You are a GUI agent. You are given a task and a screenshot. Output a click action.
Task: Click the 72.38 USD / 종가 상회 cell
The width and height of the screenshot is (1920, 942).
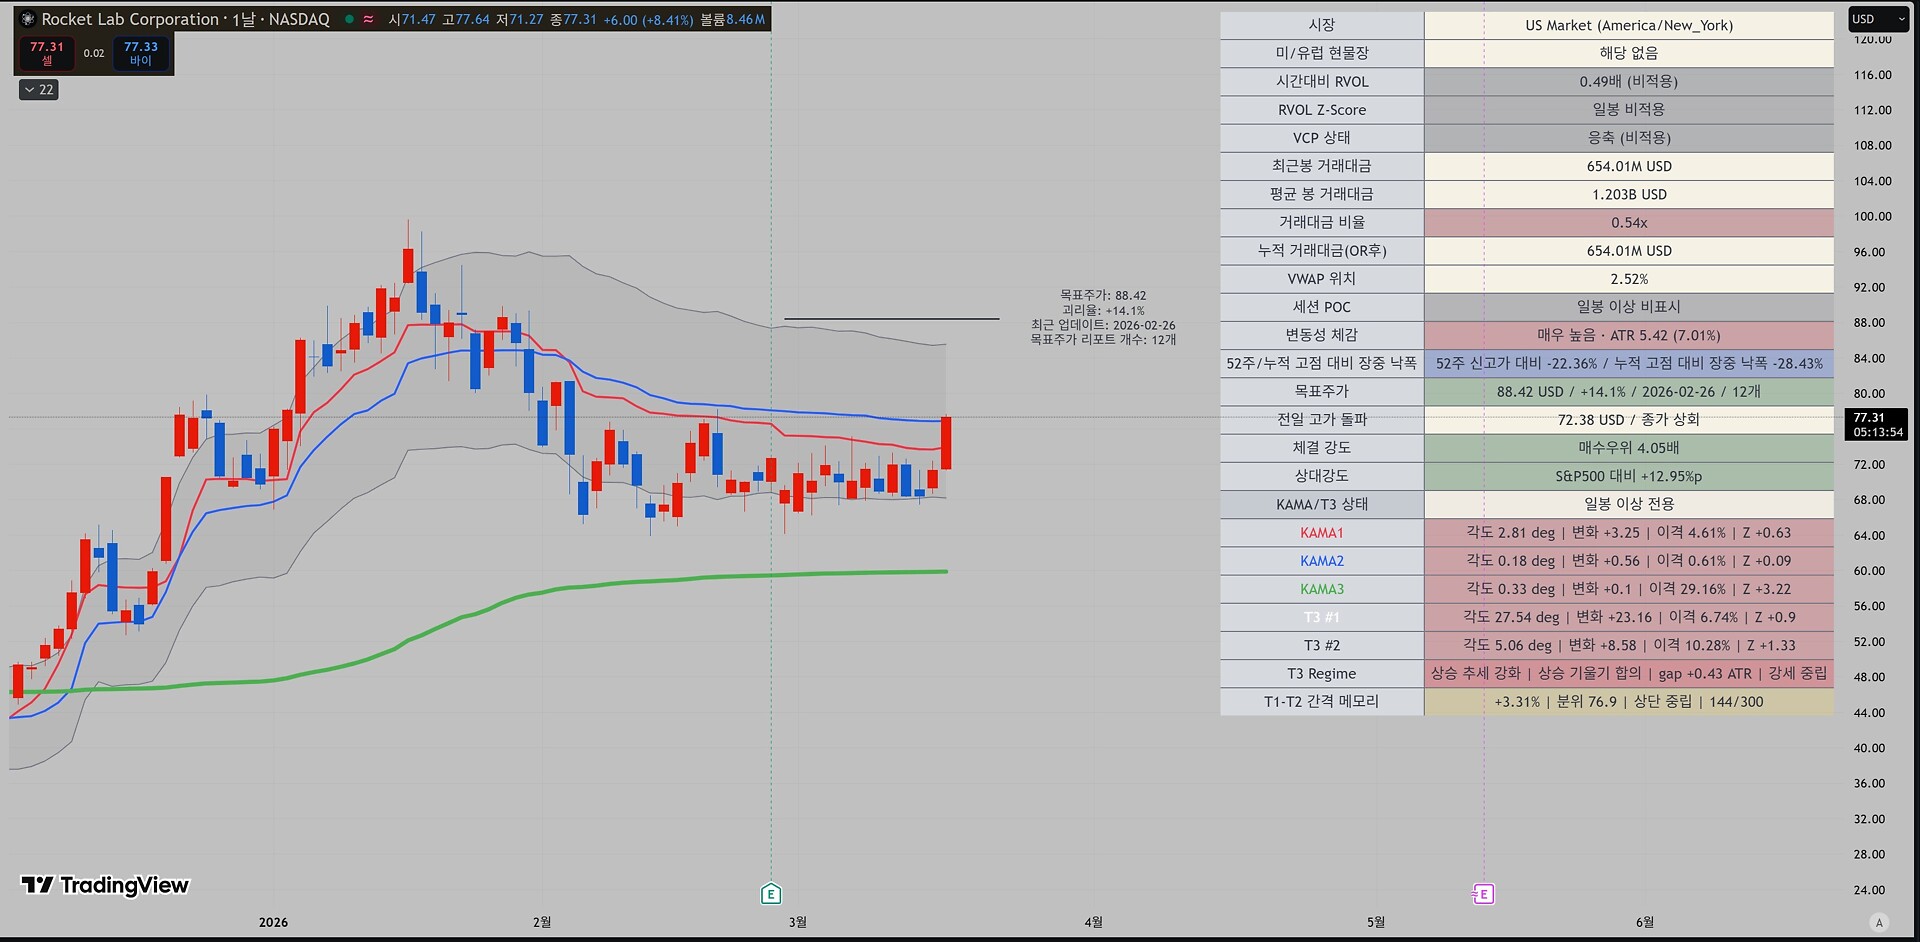tap(1629, 420)
